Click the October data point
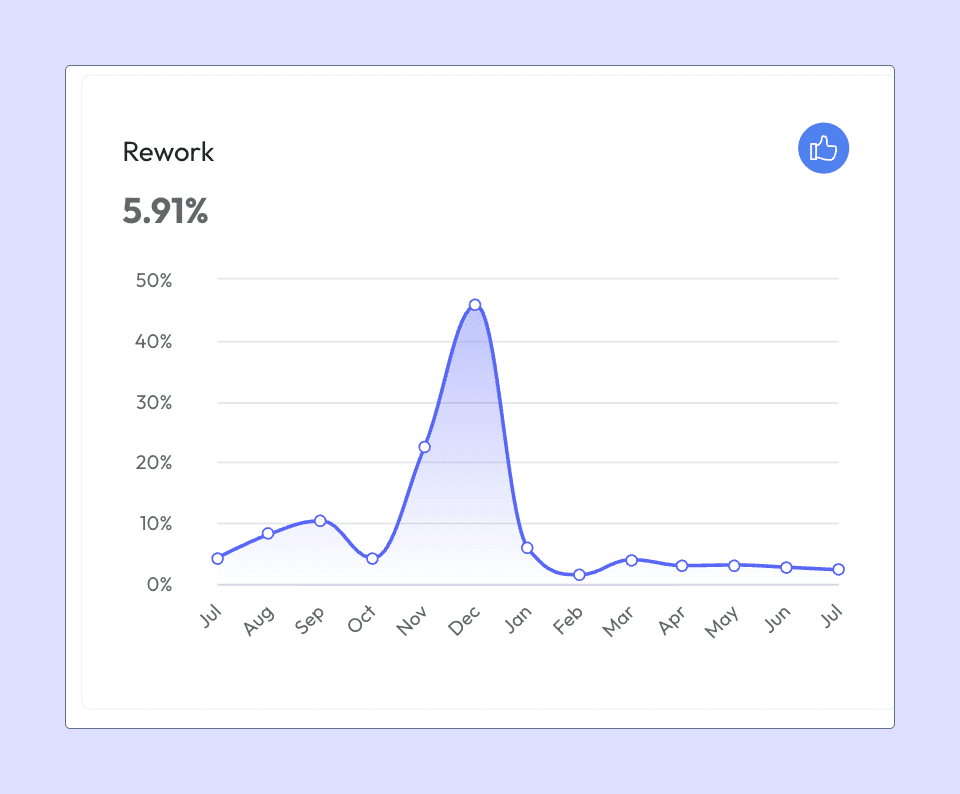This screenshot has width=960, height=794. point(372,558)
